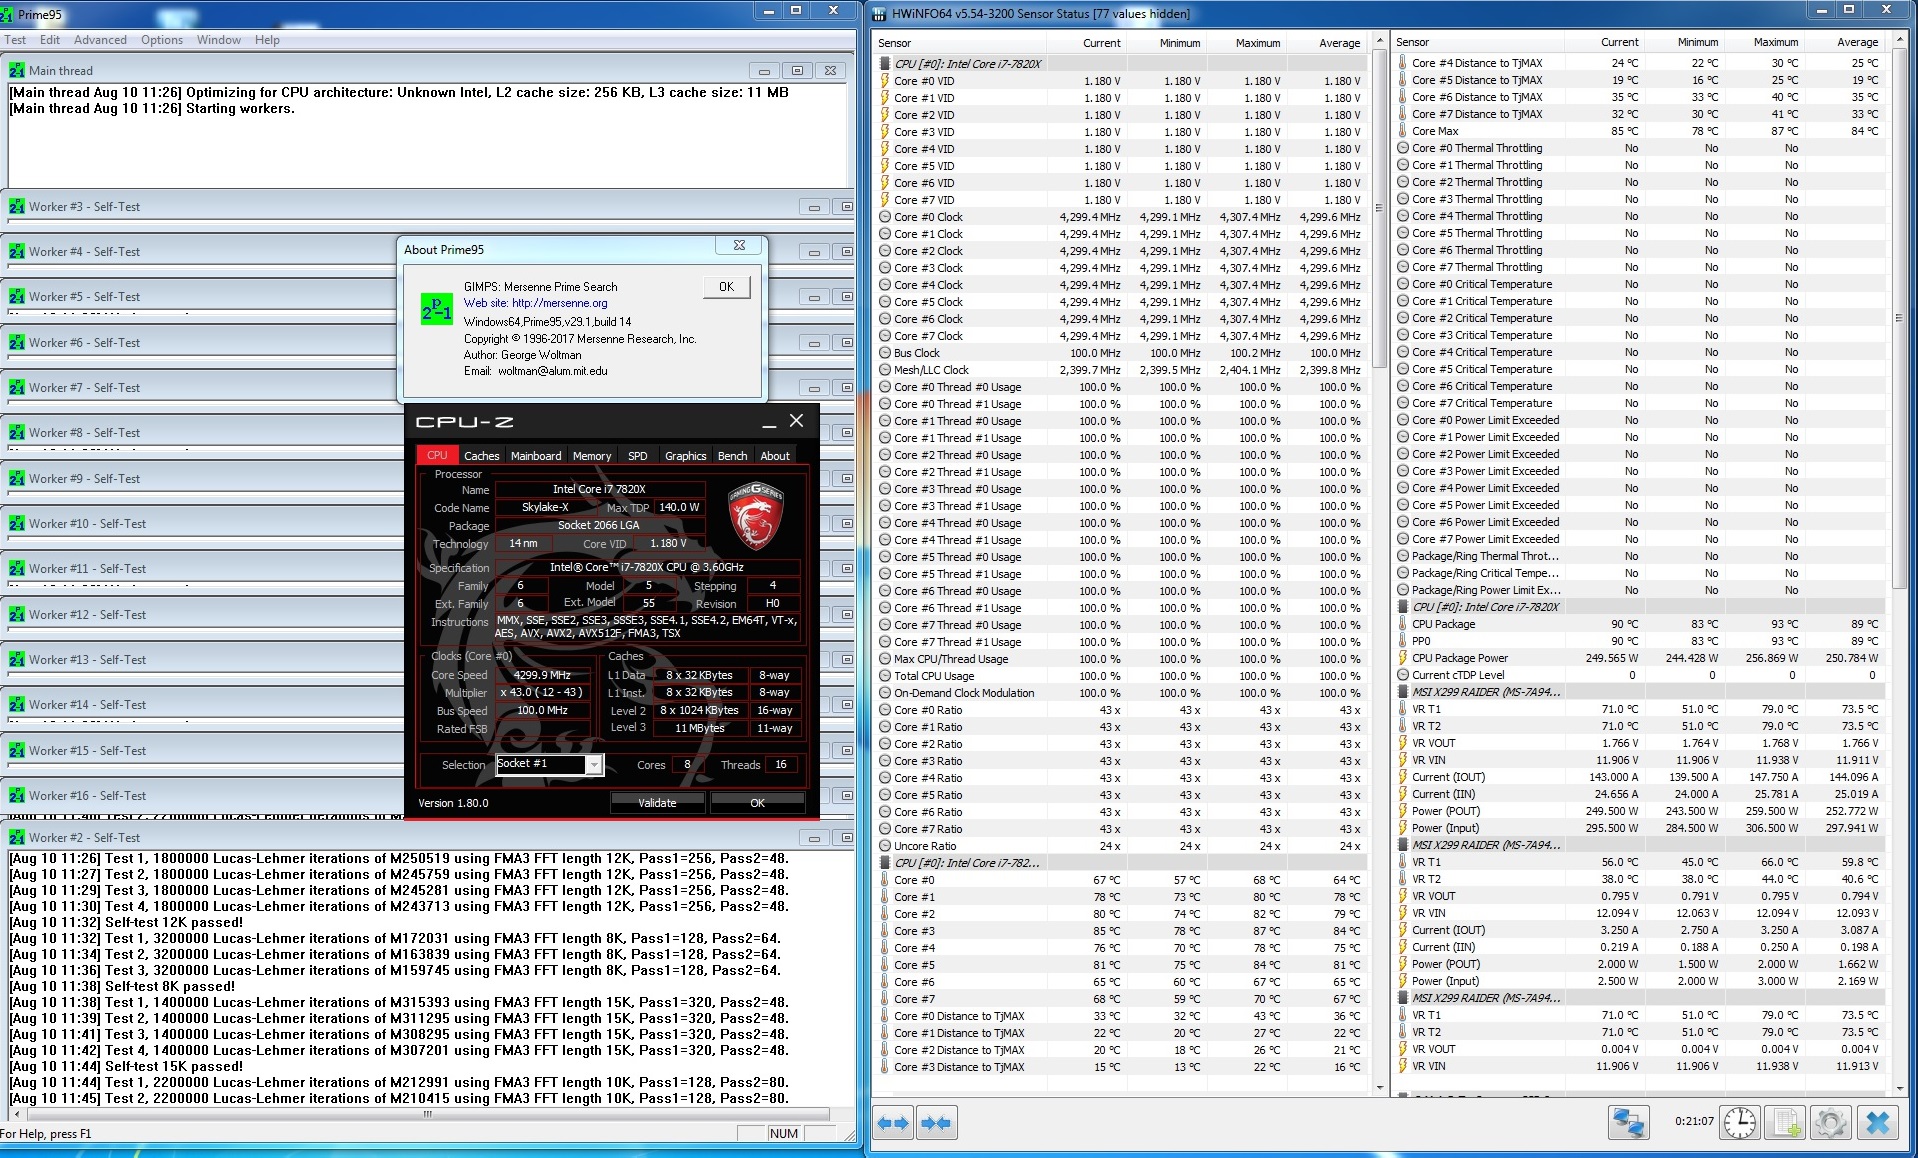Click the Main thread window icon
This screenshot has height=1158, width=1918.
coord(17,71)
